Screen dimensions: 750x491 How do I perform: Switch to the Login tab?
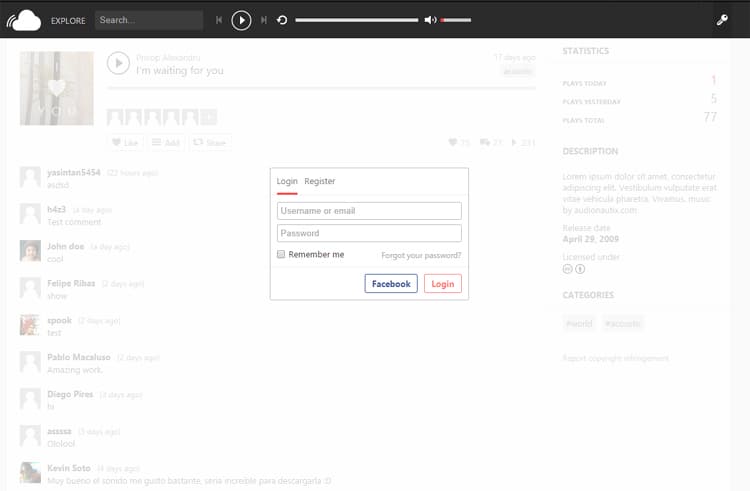(287, 181)
